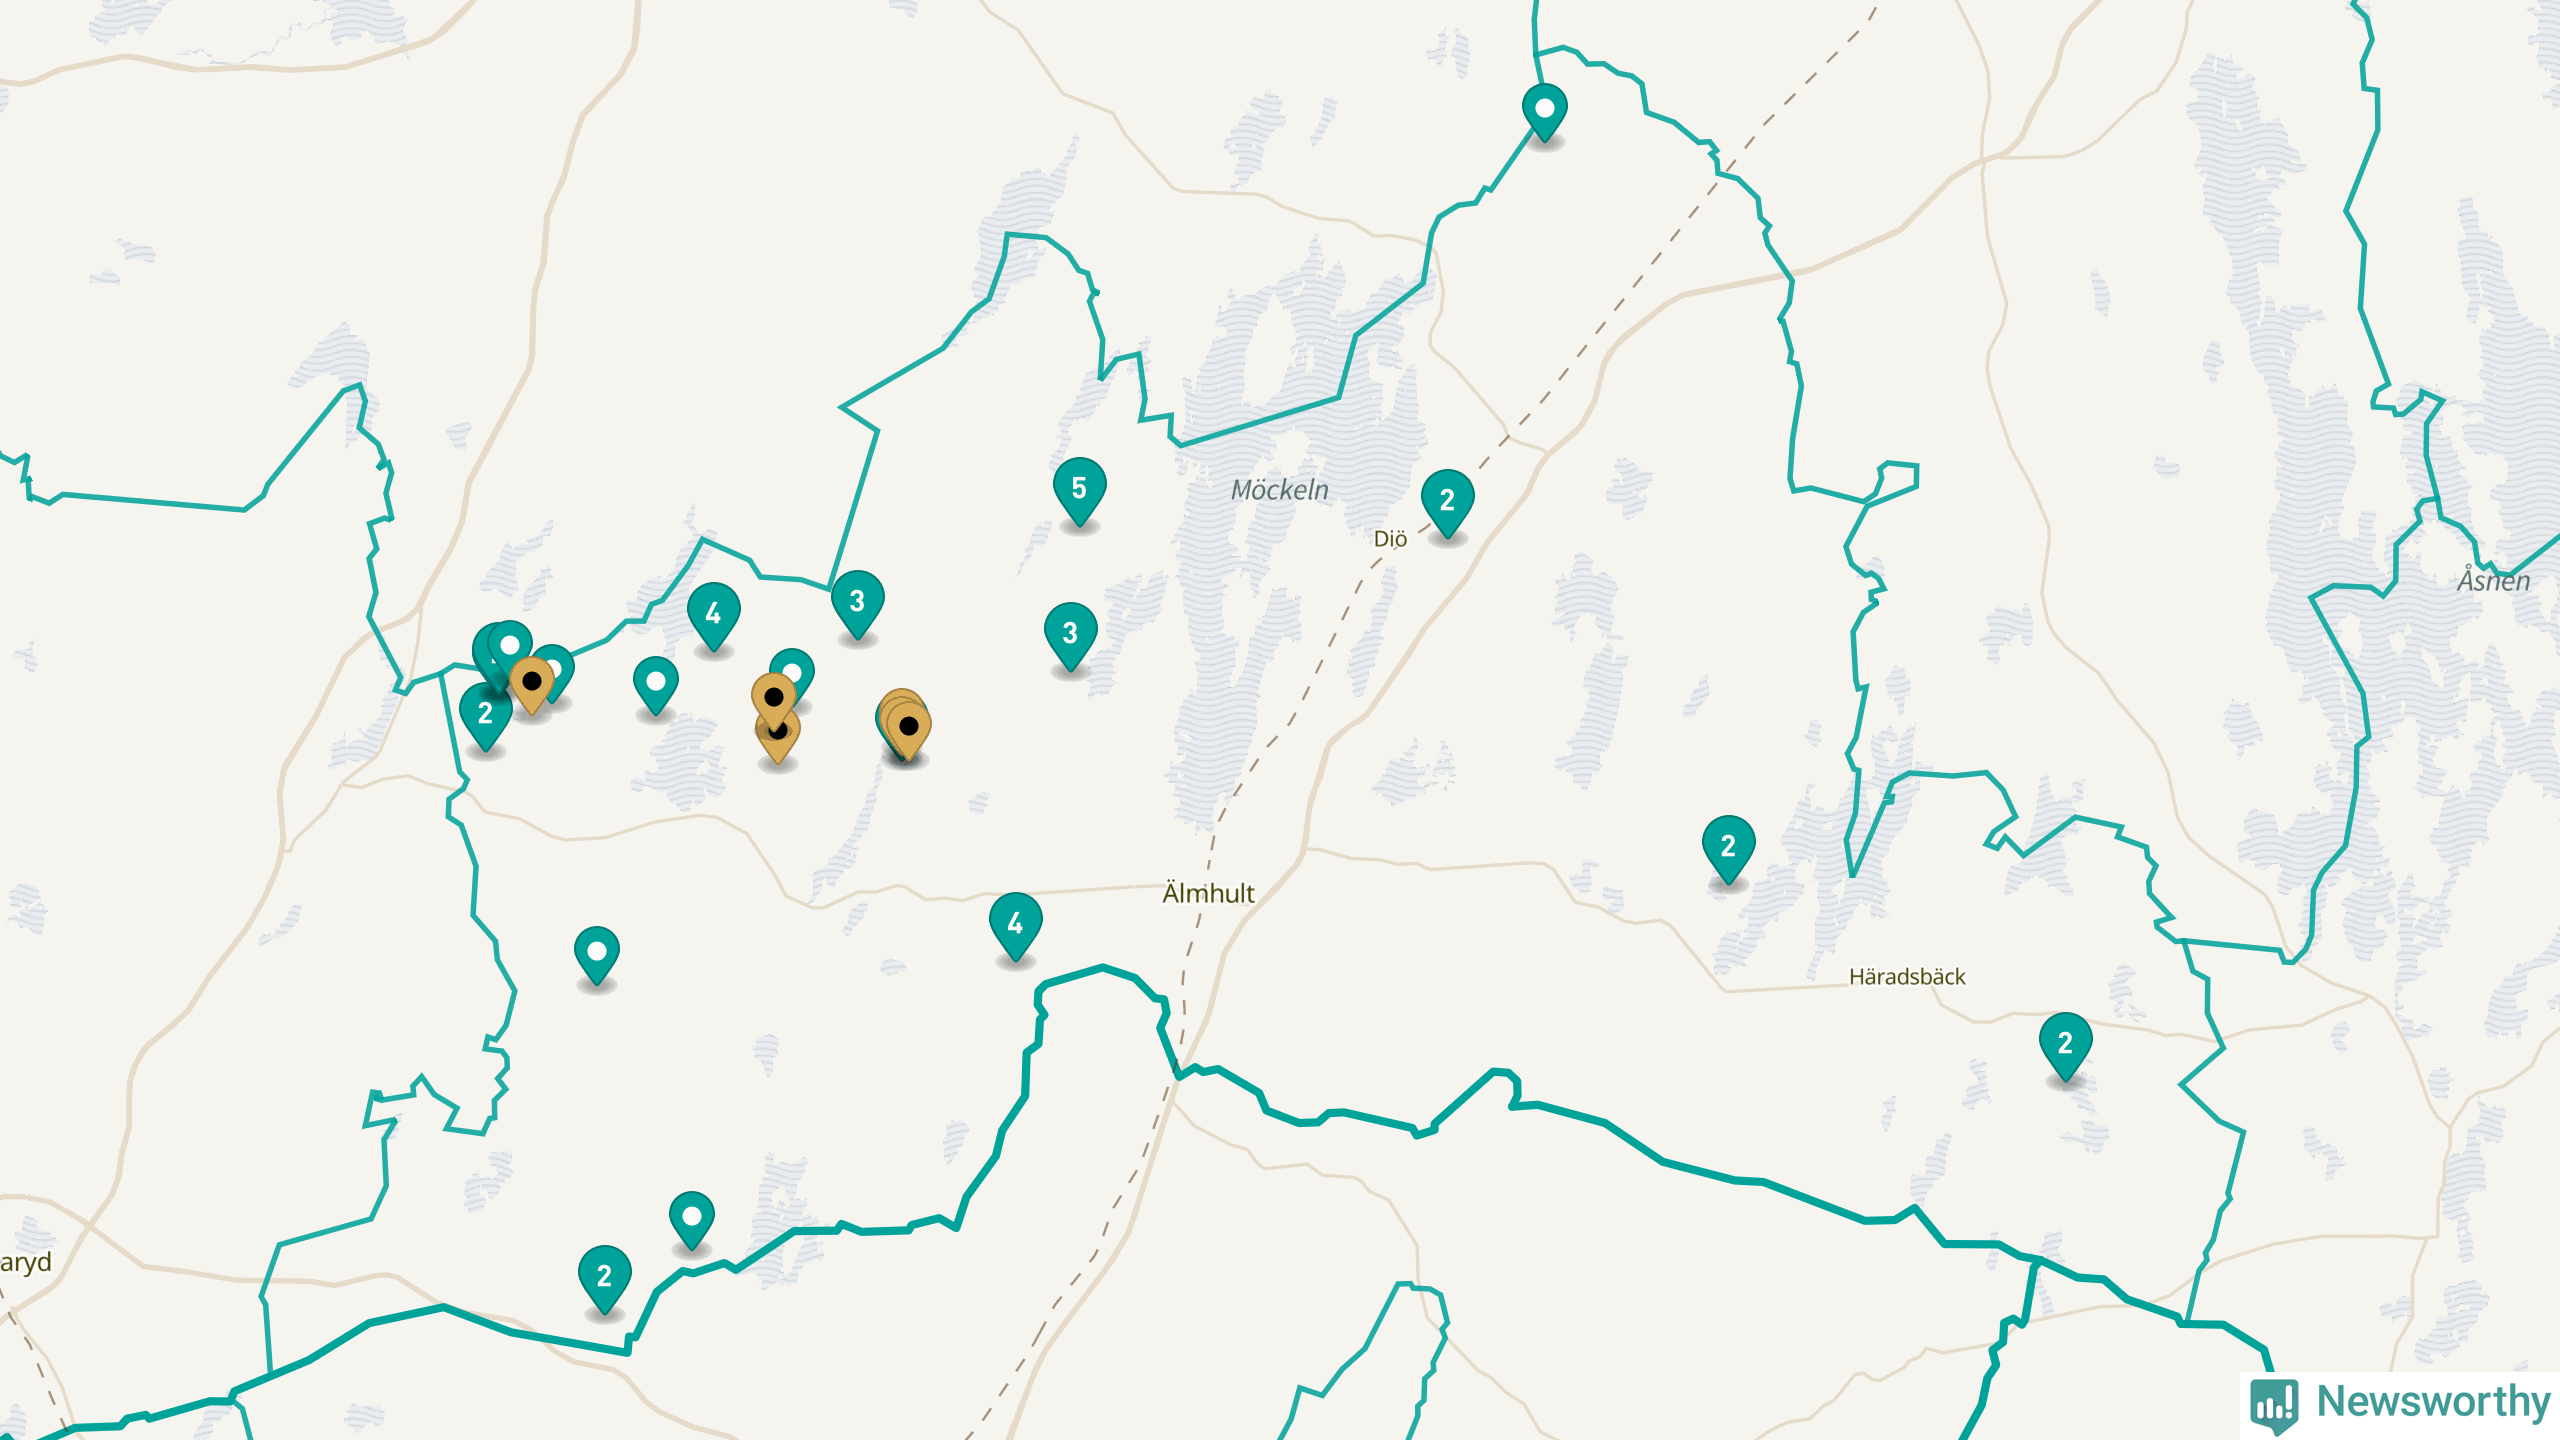
Task: Select the cluster marker 2 near Diö
Action: (x=1447, y=502)
